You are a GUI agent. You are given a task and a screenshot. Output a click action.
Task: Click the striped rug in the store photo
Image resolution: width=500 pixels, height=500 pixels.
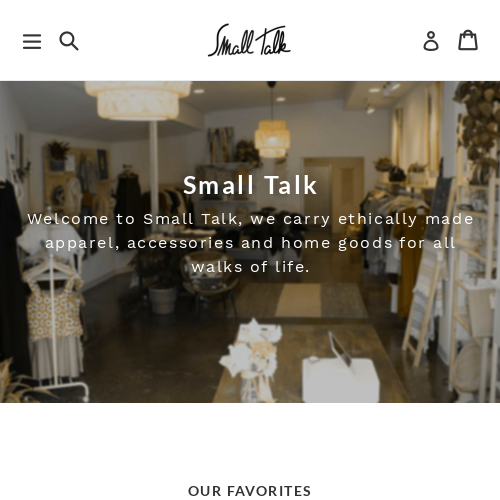pyautogui.click(x=300, y=300)
